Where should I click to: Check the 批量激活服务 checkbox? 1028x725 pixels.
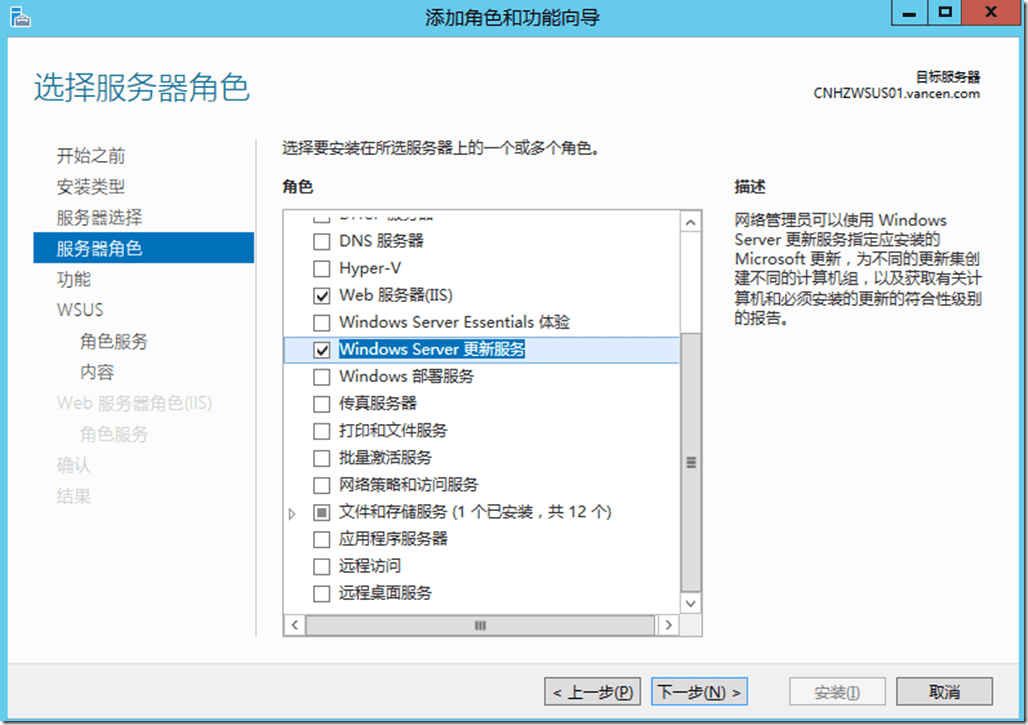coord(321,458)
